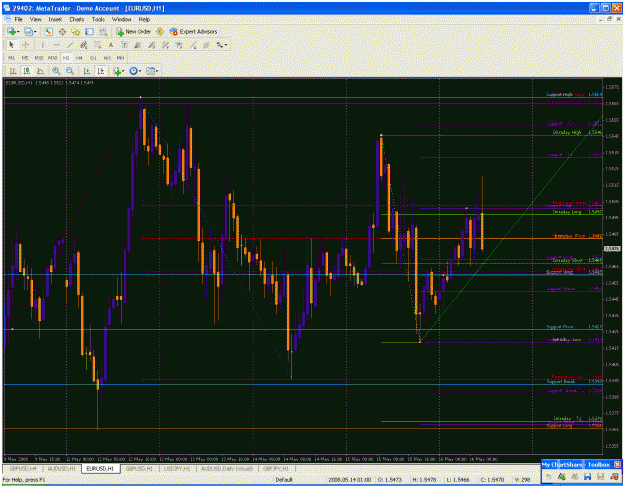This screenshot has width=625, height=486.
Task: Open the Market Watch window icon
Action: pyautogui.click(x=49, y=31)
